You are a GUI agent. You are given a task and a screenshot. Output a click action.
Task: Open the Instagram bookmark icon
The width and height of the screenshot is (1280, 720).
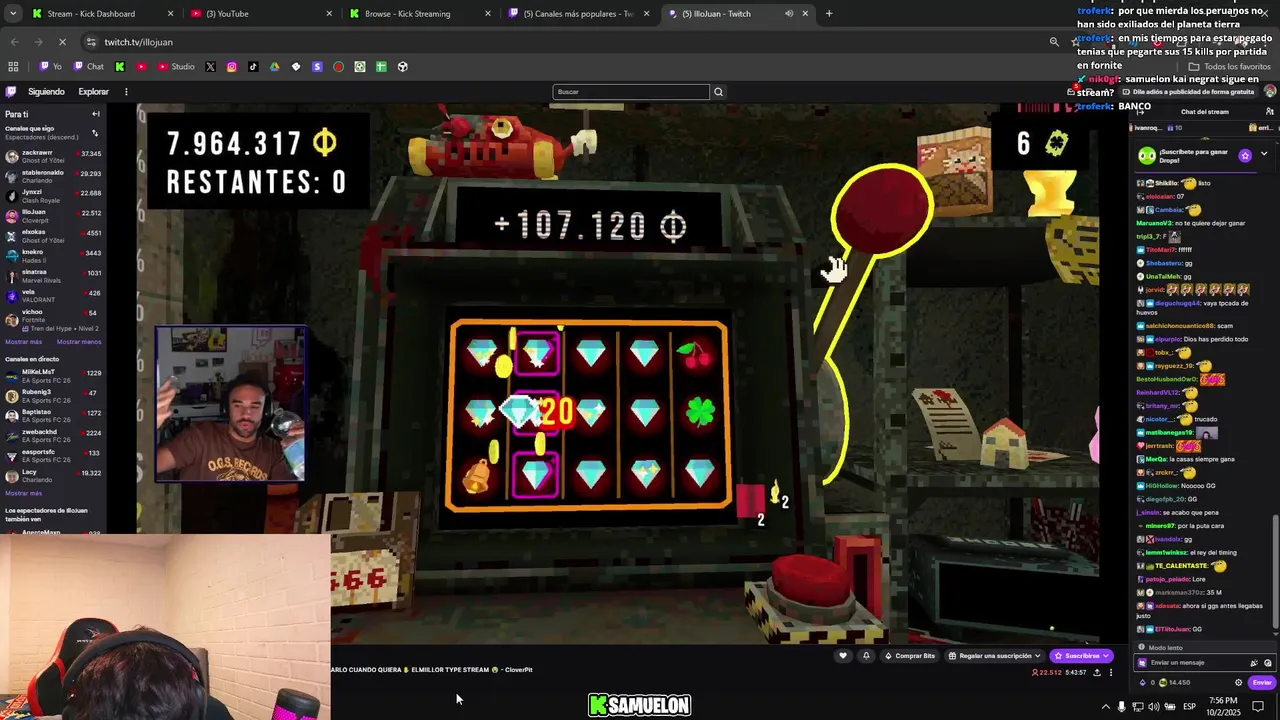point(232,67)
